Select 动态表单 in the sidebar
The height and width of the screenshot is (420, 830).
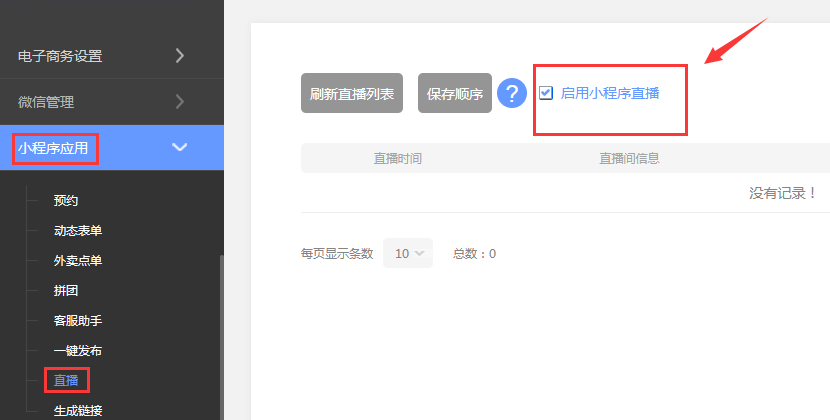click(x=78, y=230)
